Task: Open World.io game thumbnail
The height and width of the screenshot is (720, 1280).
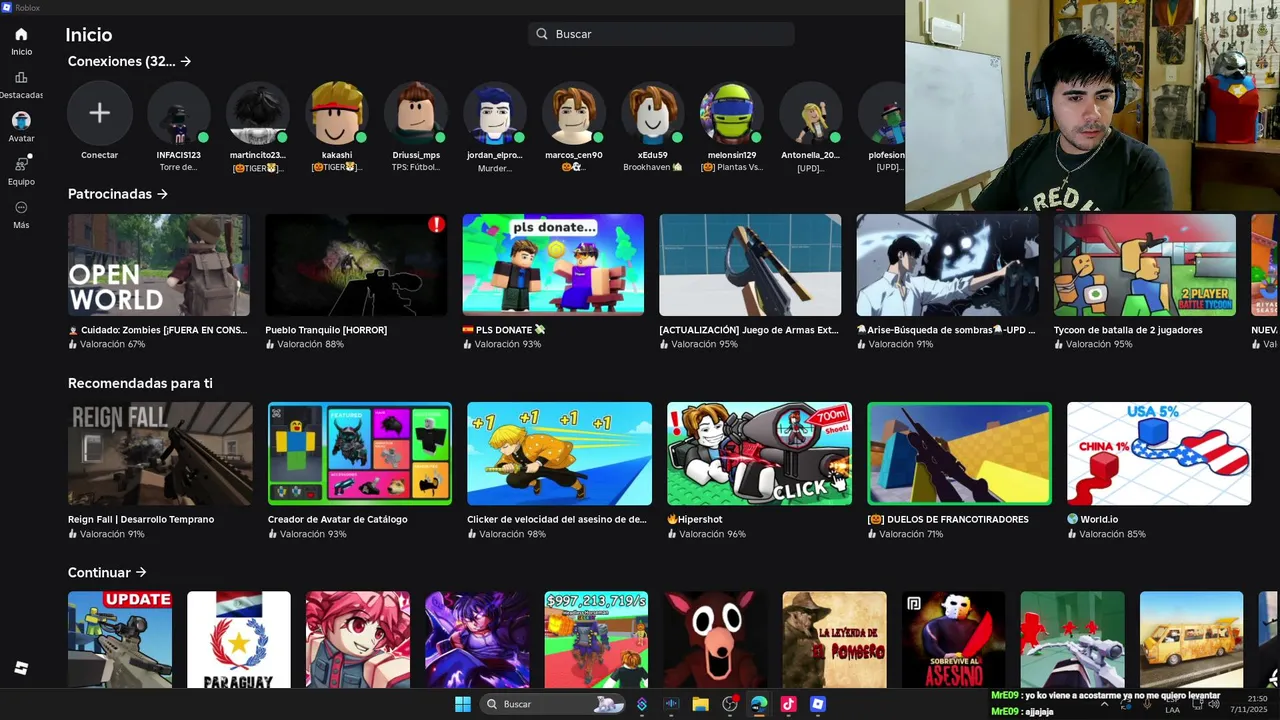Action: (x=1159, y=454)
